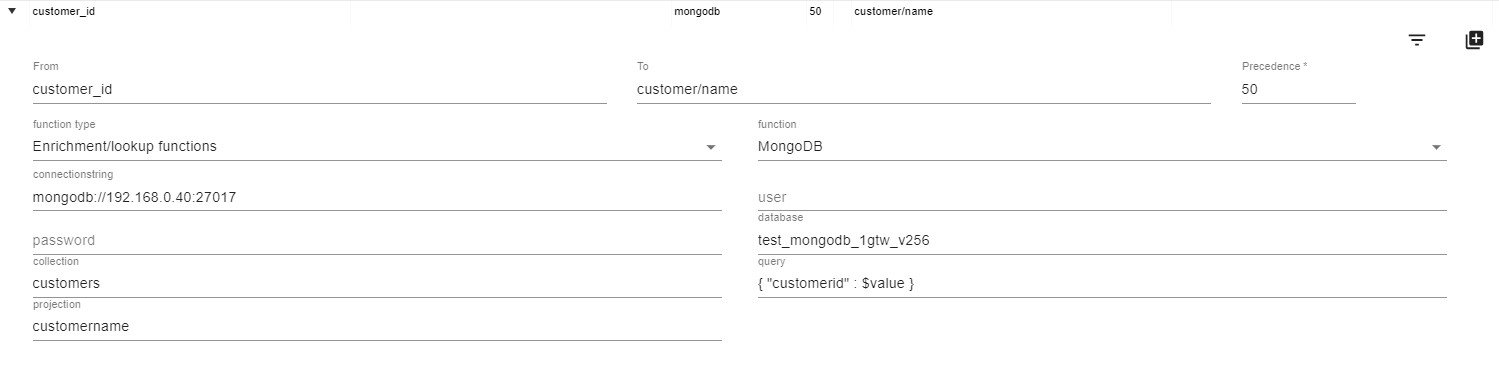
Task: Edit the Precedence field value 50
Action: click(1298, 89)
